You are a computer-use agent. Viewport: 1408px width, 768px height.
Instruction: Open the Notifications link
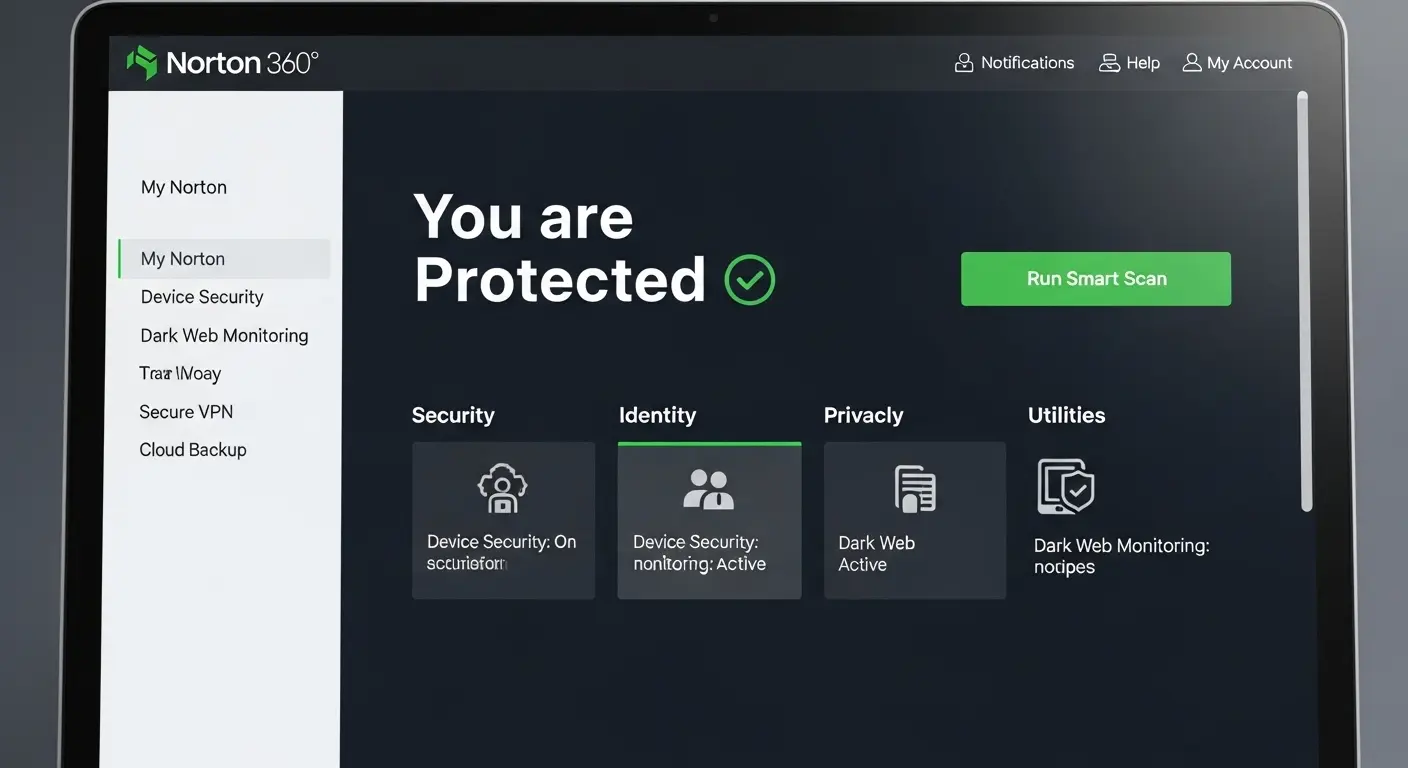click(x=1027, y=63)
